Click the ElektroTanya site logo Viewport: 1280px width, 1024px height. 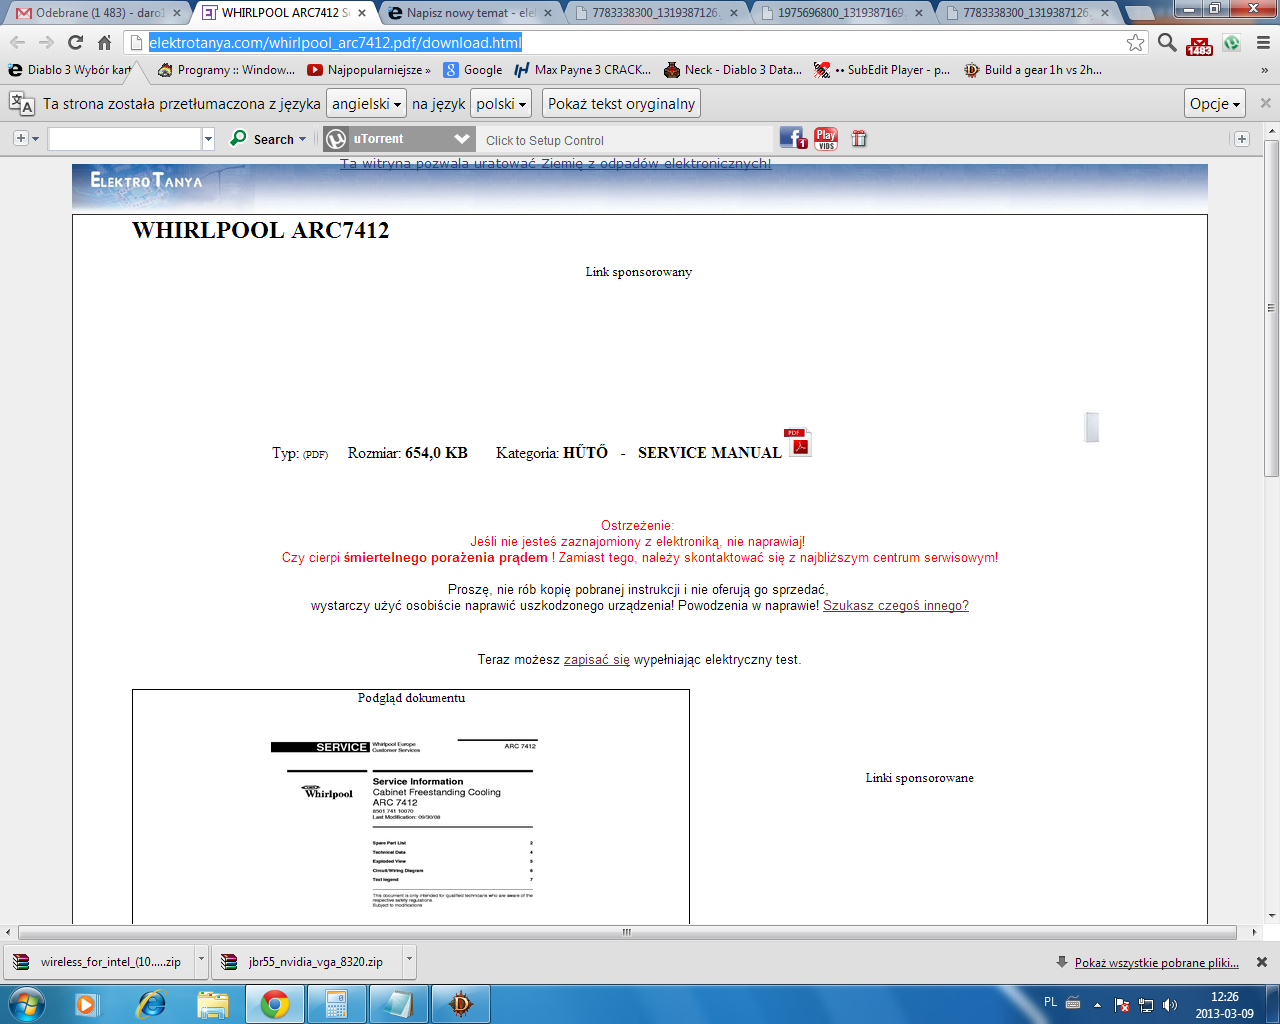tap(147, 181)
